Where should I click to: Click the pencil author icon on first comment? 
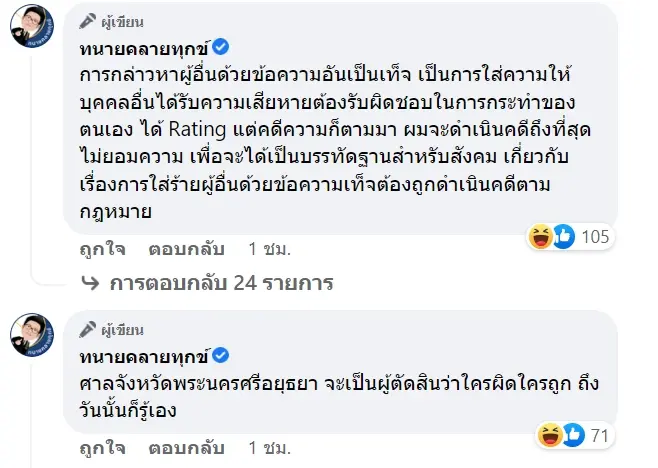88,19
